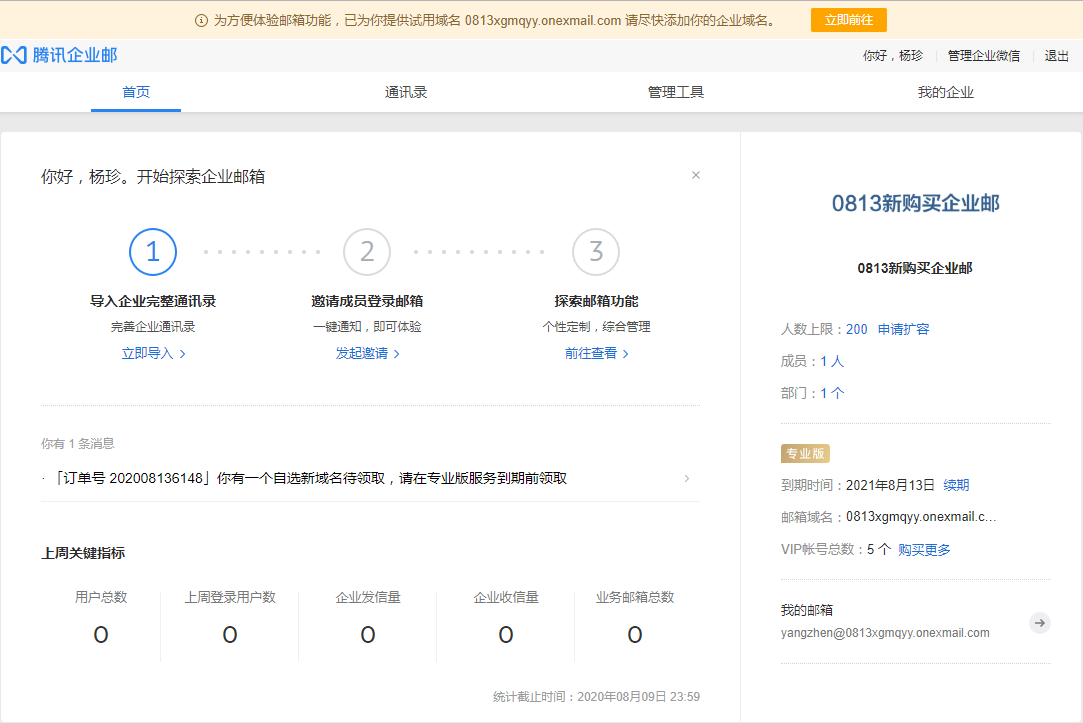The height and width of the screenshot is (723, 1083).
Task: Click the Tencent Enterprise Mail logo
Action: coord(60,55)
